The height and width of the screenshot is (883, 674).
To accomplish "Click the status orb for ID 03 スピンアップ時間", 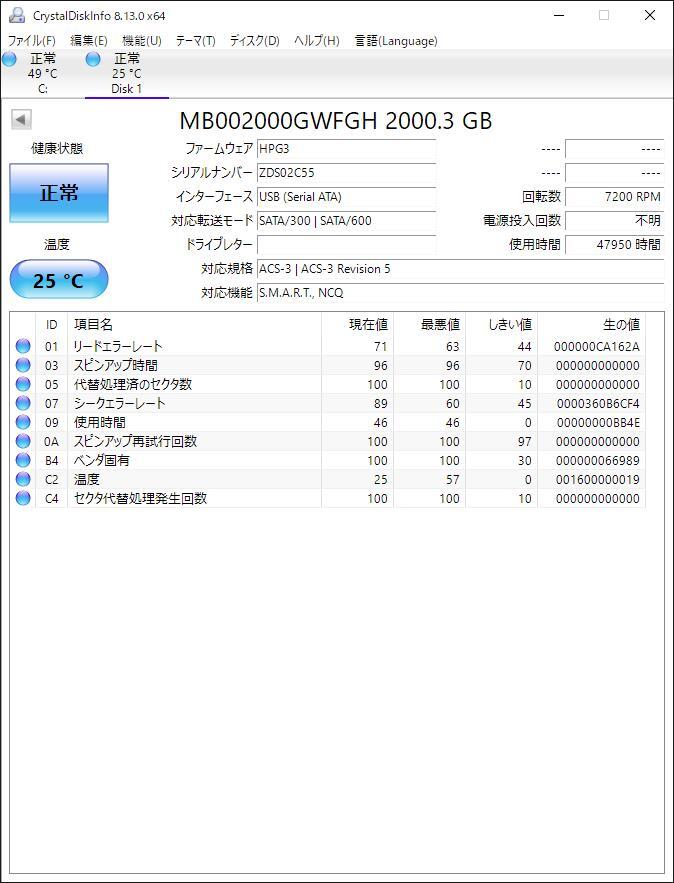I will pyautogui.click(x=23, y=365).
